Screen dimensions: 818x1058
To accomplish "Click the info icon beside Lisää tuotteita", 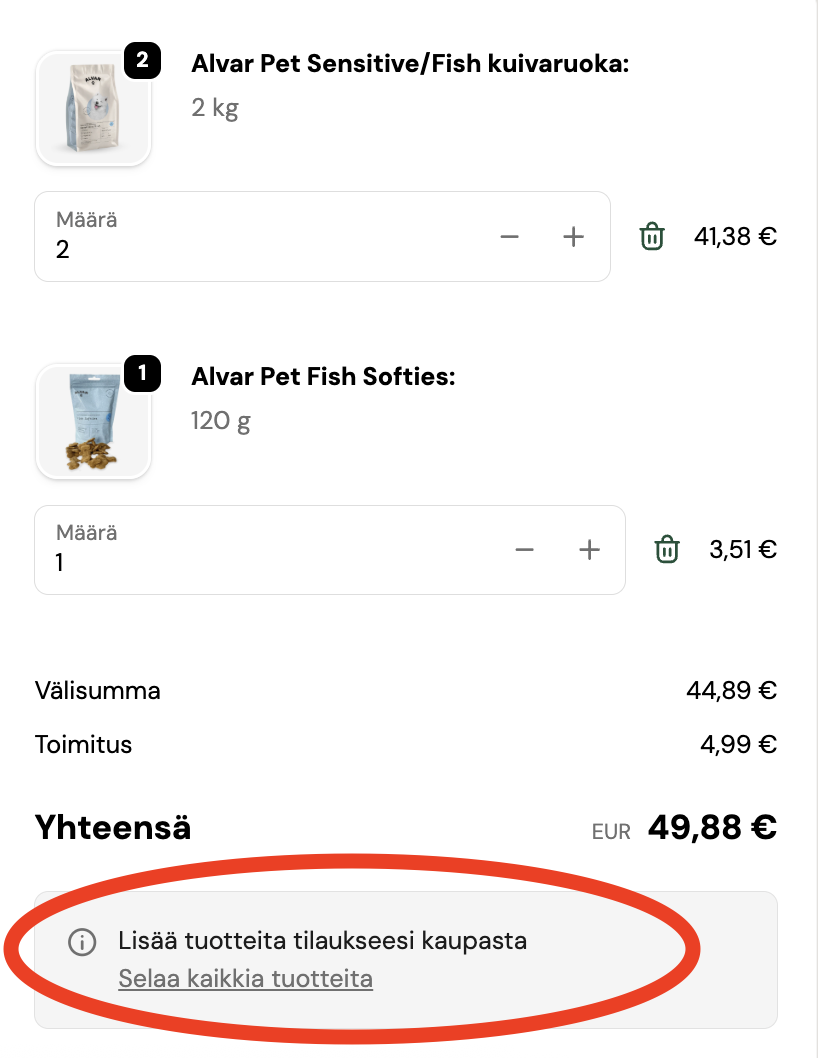I will [x=82, y=942].
